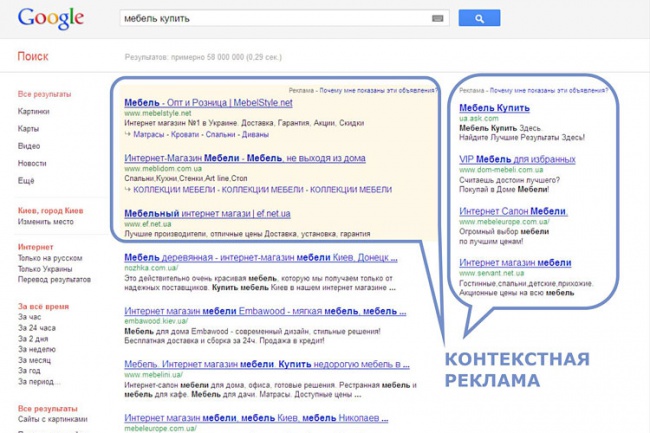Open ad Интернет-Магазин Мебели не выходя из дома
This screenshot has height=433, width=650.
tap(245, 158)
